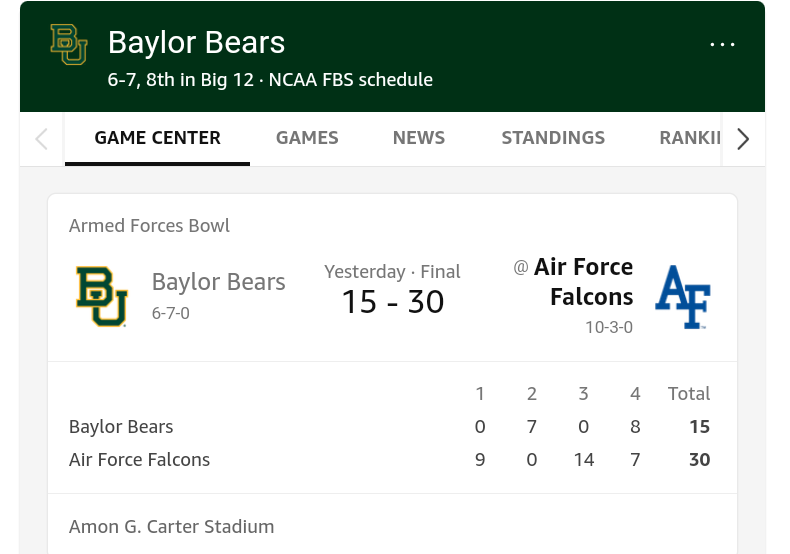The width and height of the screenshot is (790, 554).
Task: Open the News tab
Action: pyautogui.click(x=418, y=138)
